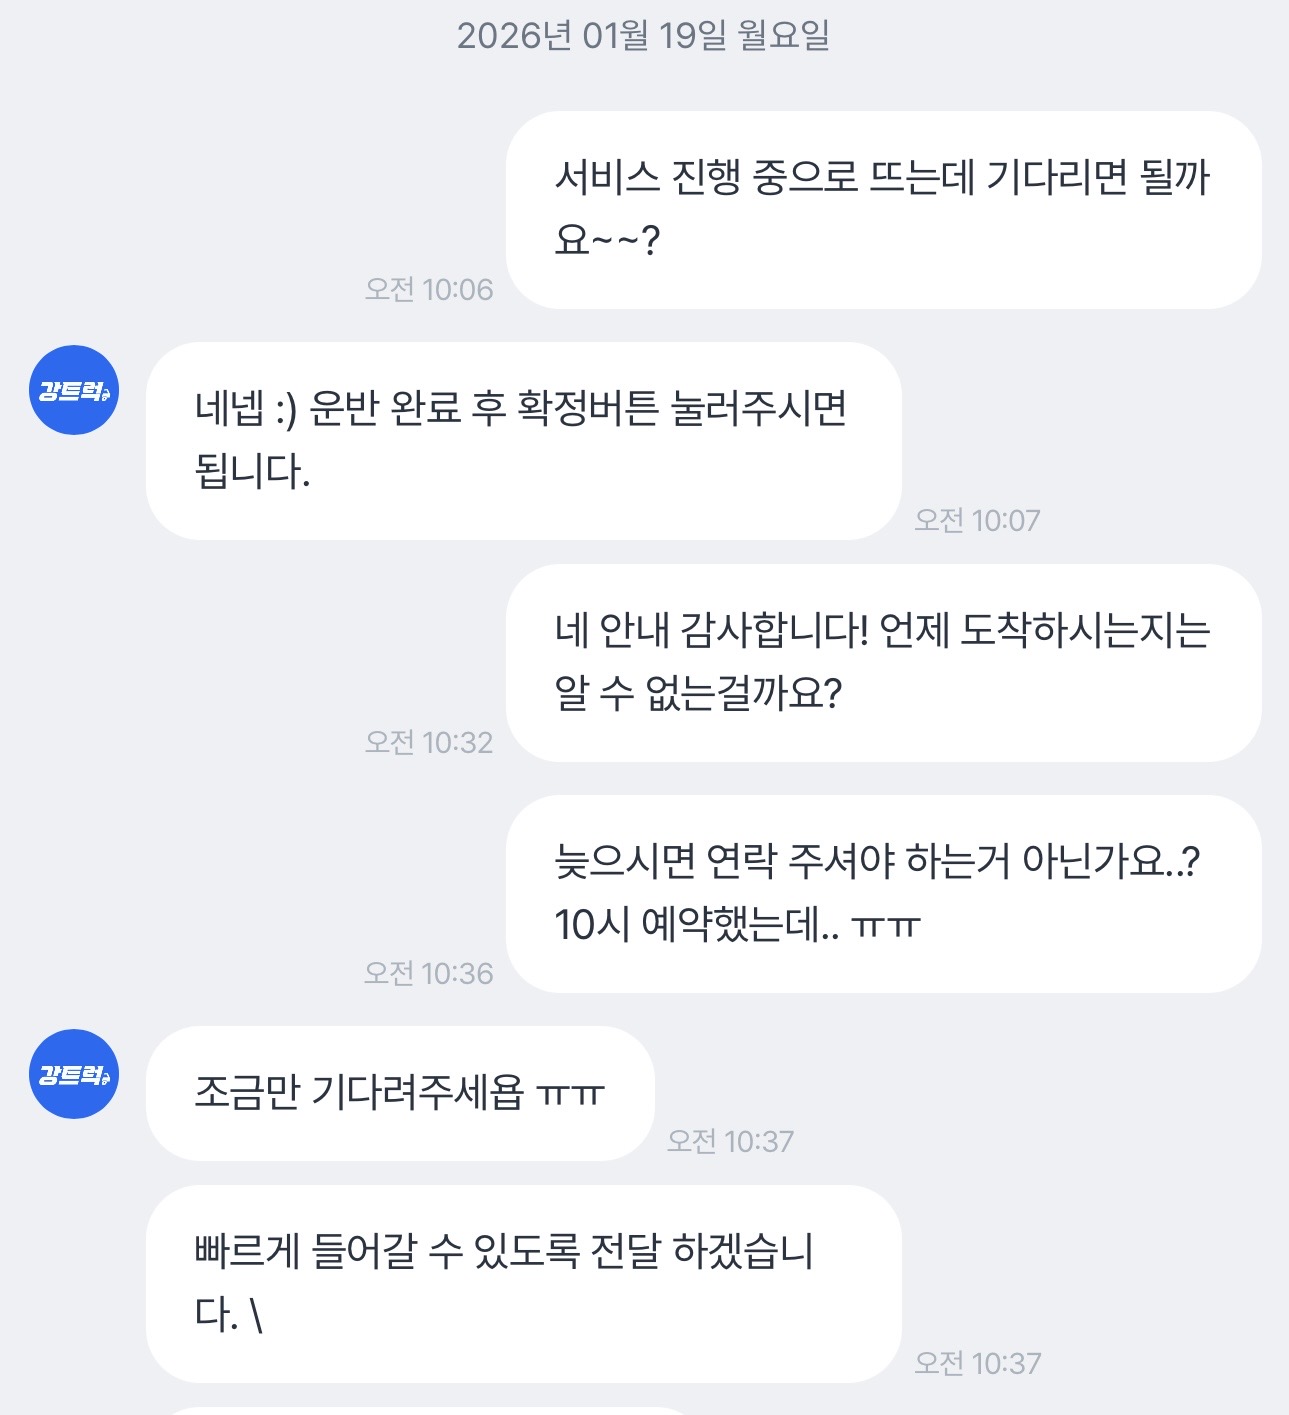Tap the message 네 안내 감사합니다! 언제 도착하시는지는

(x=883, y=663)
